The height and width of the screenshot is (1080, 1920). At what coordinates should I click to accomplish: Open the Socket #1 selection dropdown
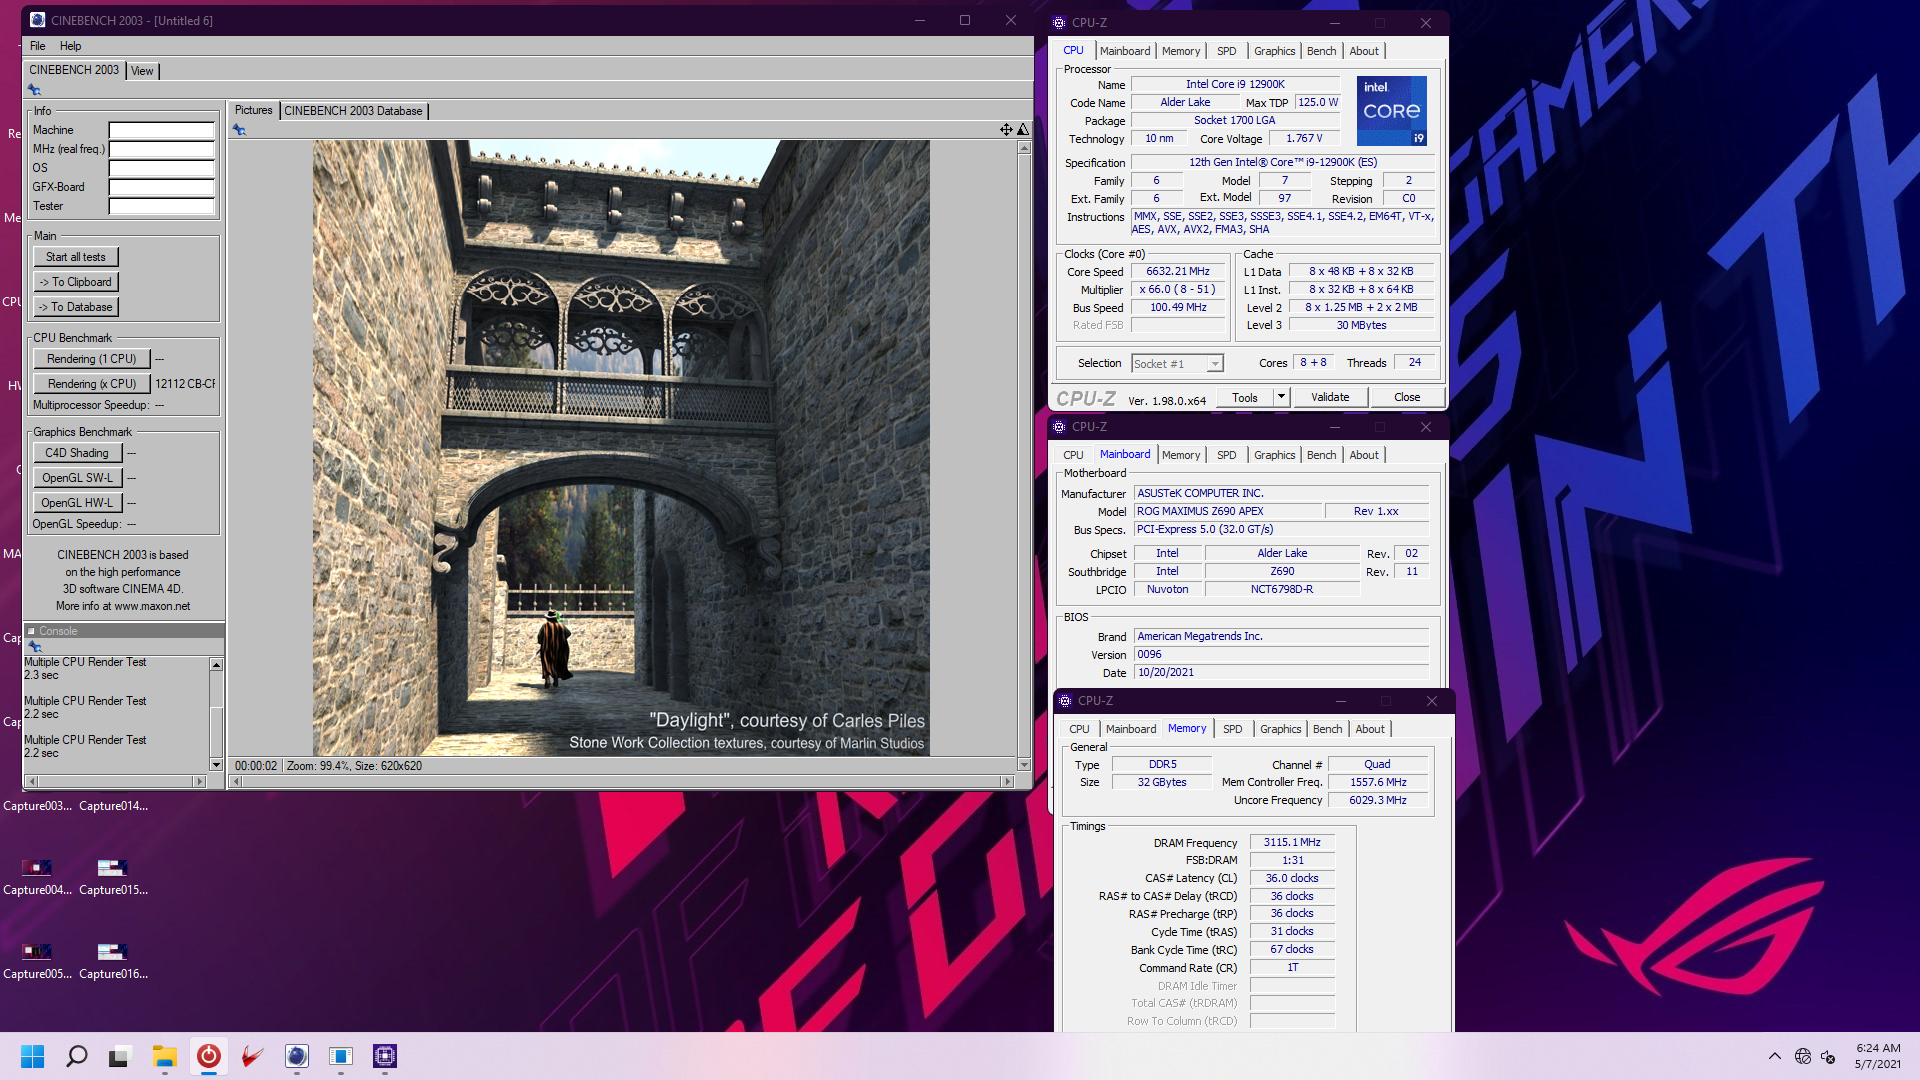(1214, 364)
